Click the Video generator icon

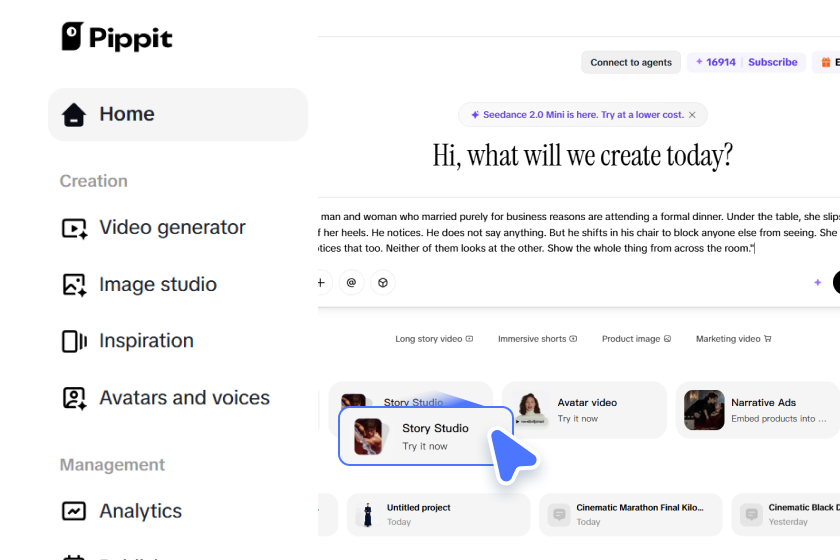(x=74, y=228)
